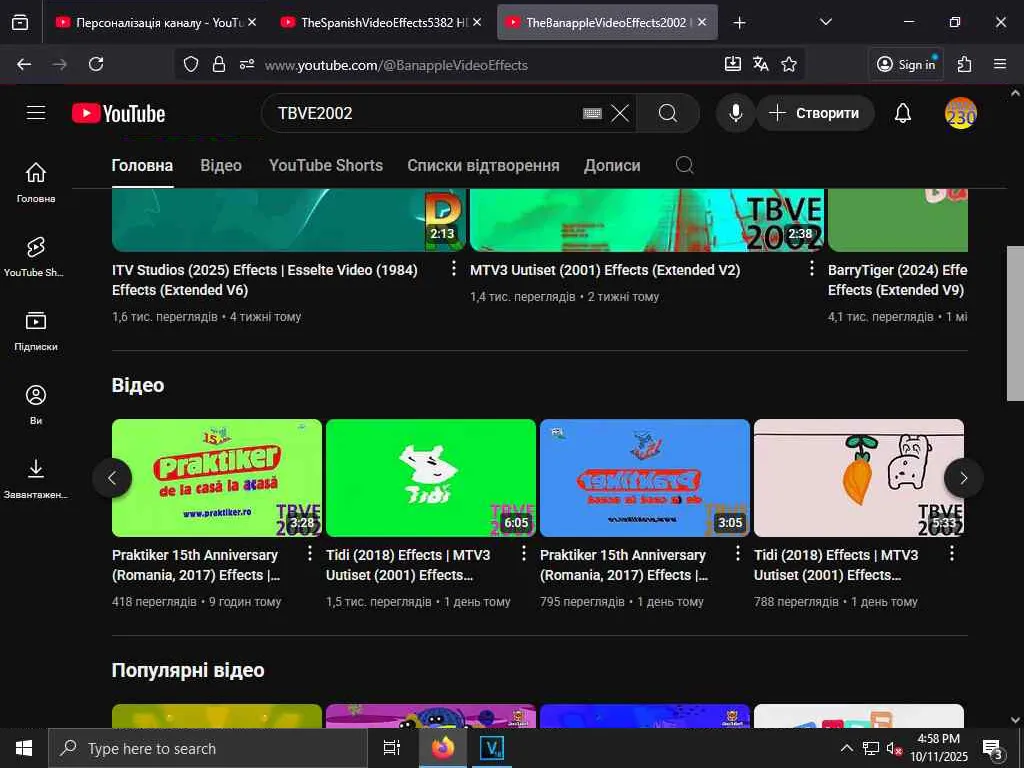Open the Популярні відео section heading
1024x768 pixels.
pyautogui.click(x=188, y=670)
